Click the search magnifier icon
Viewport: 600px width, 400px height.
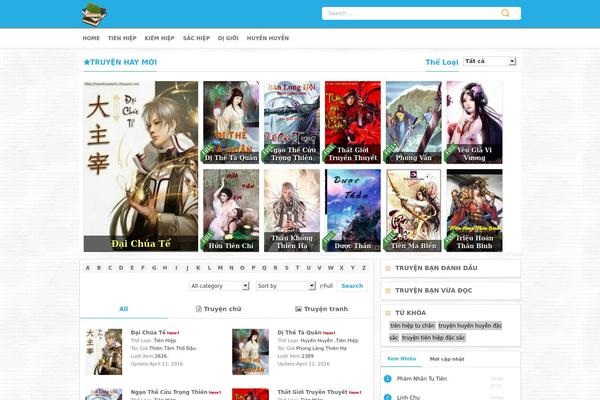505,13
